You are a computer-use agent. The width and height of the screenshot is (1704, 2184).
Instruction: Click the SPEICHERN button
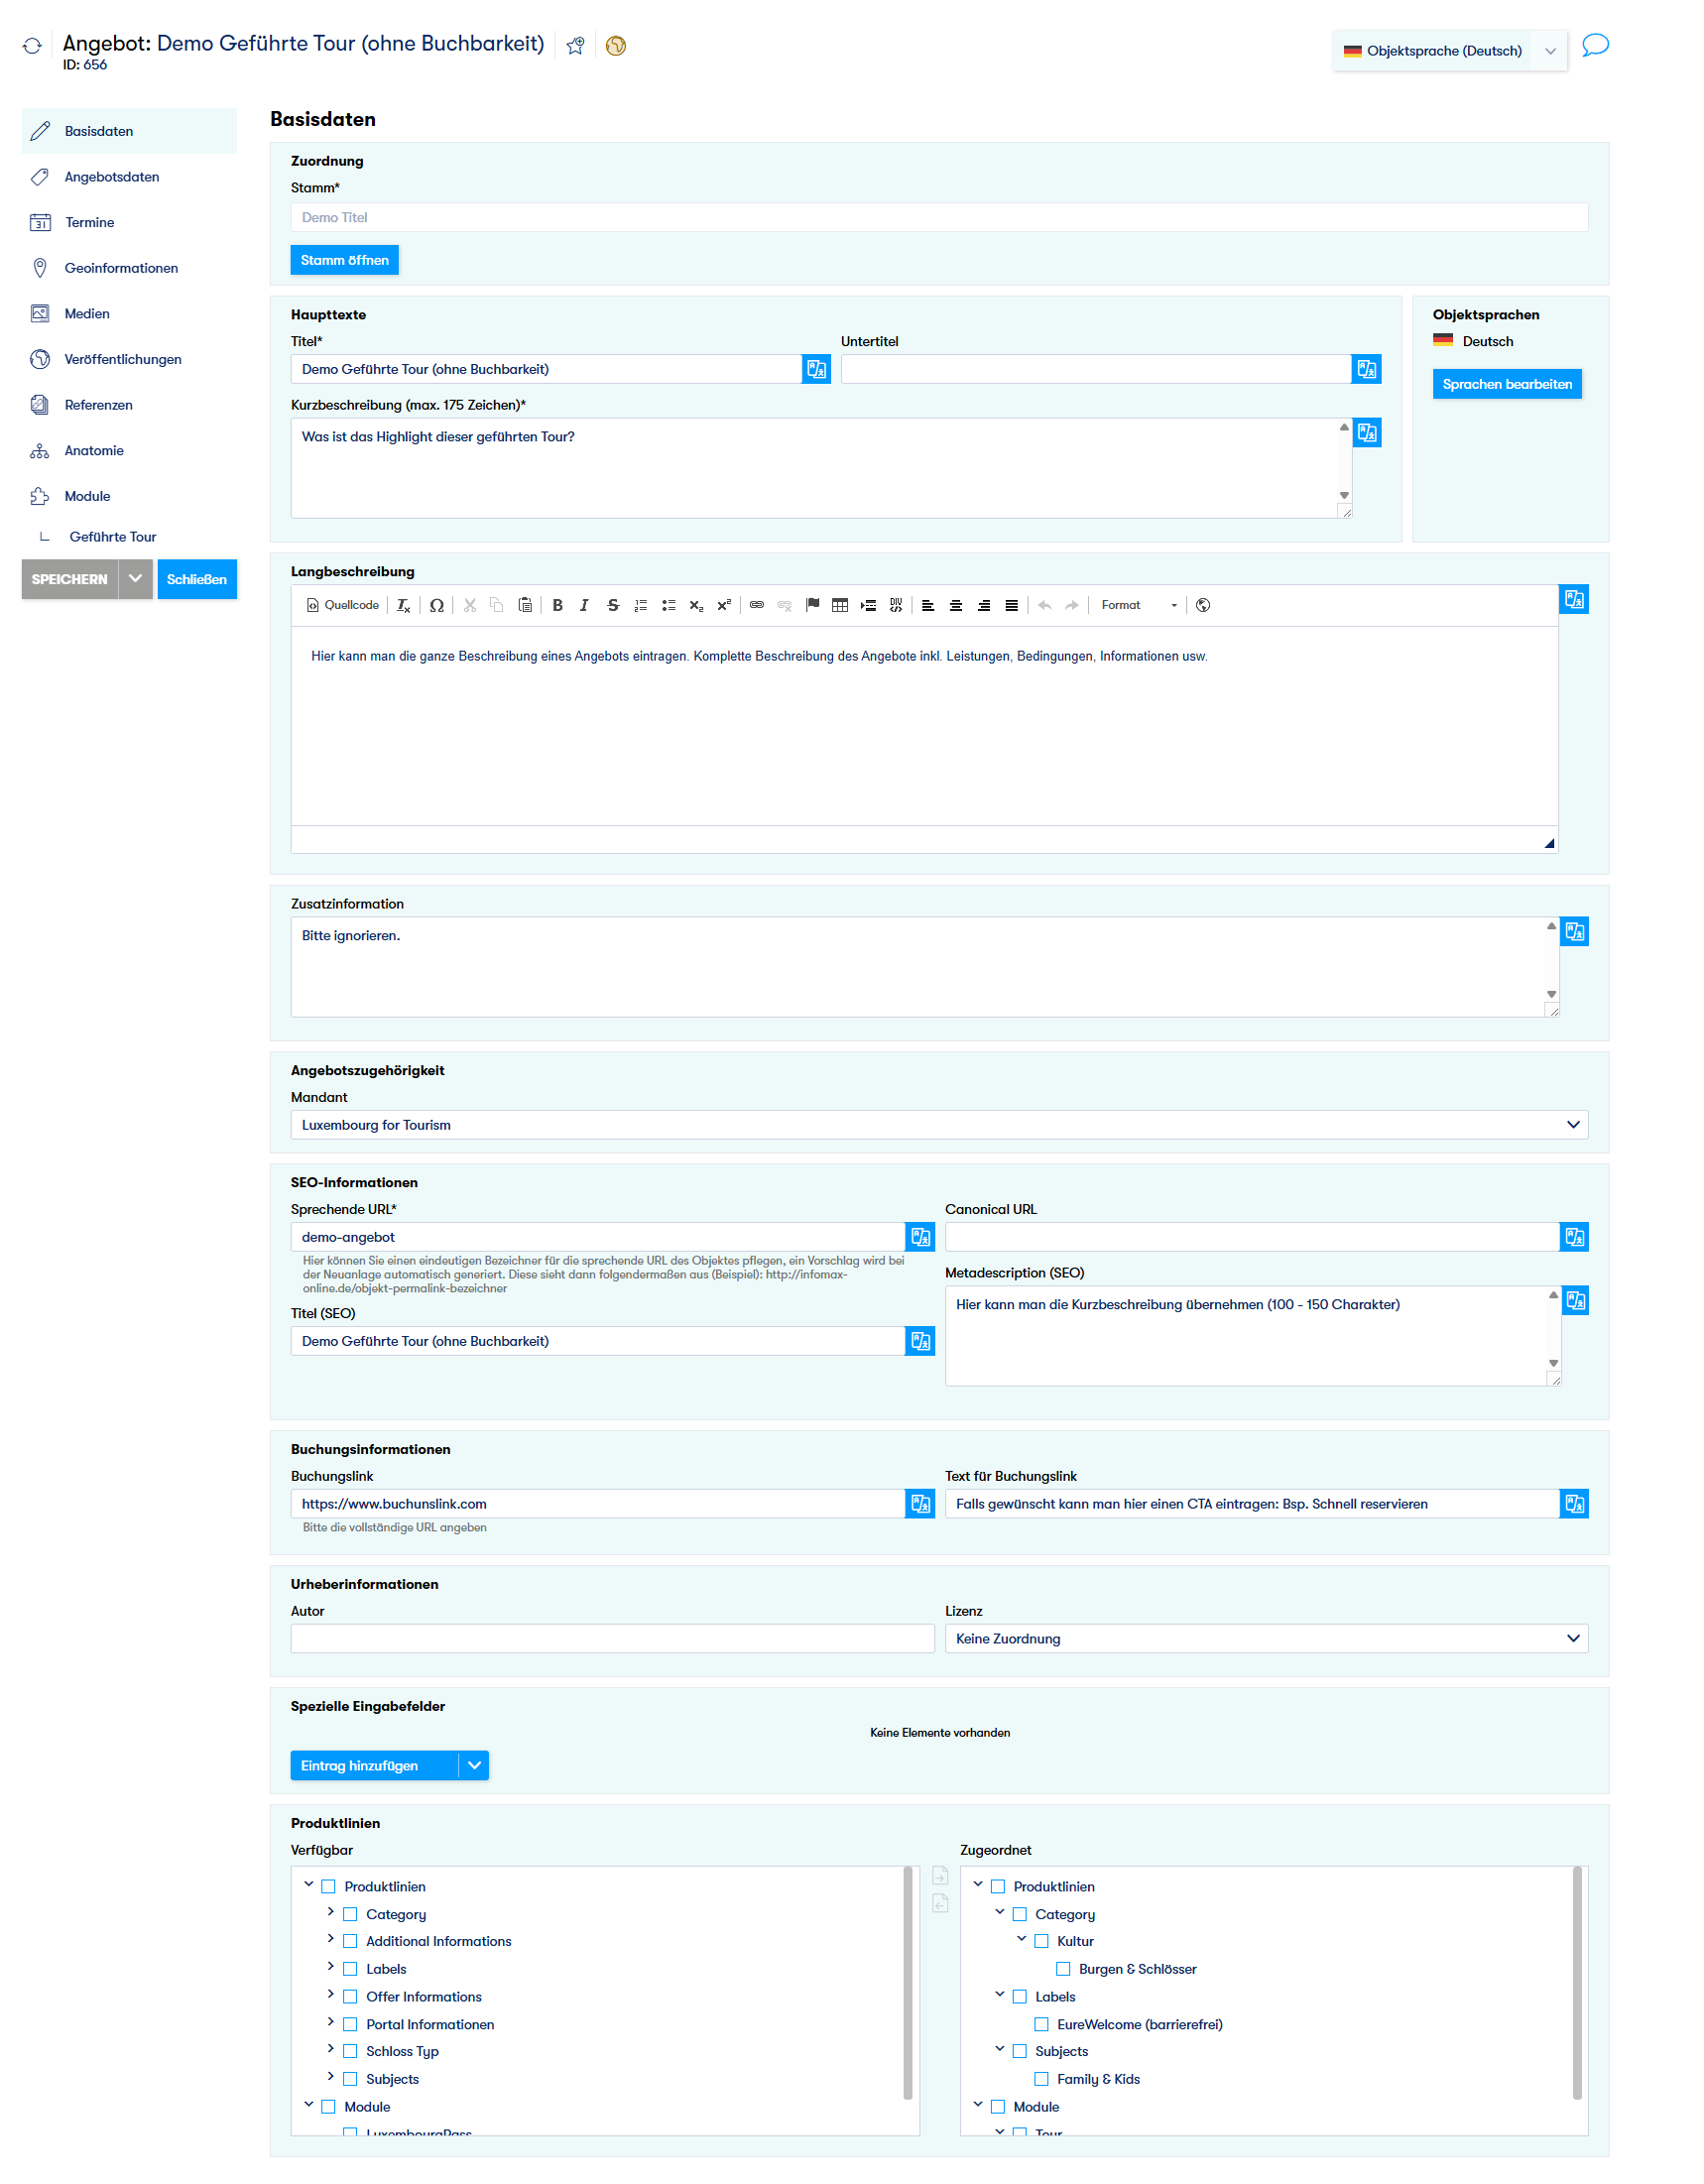pyautogui.click(x=70, y=579)
